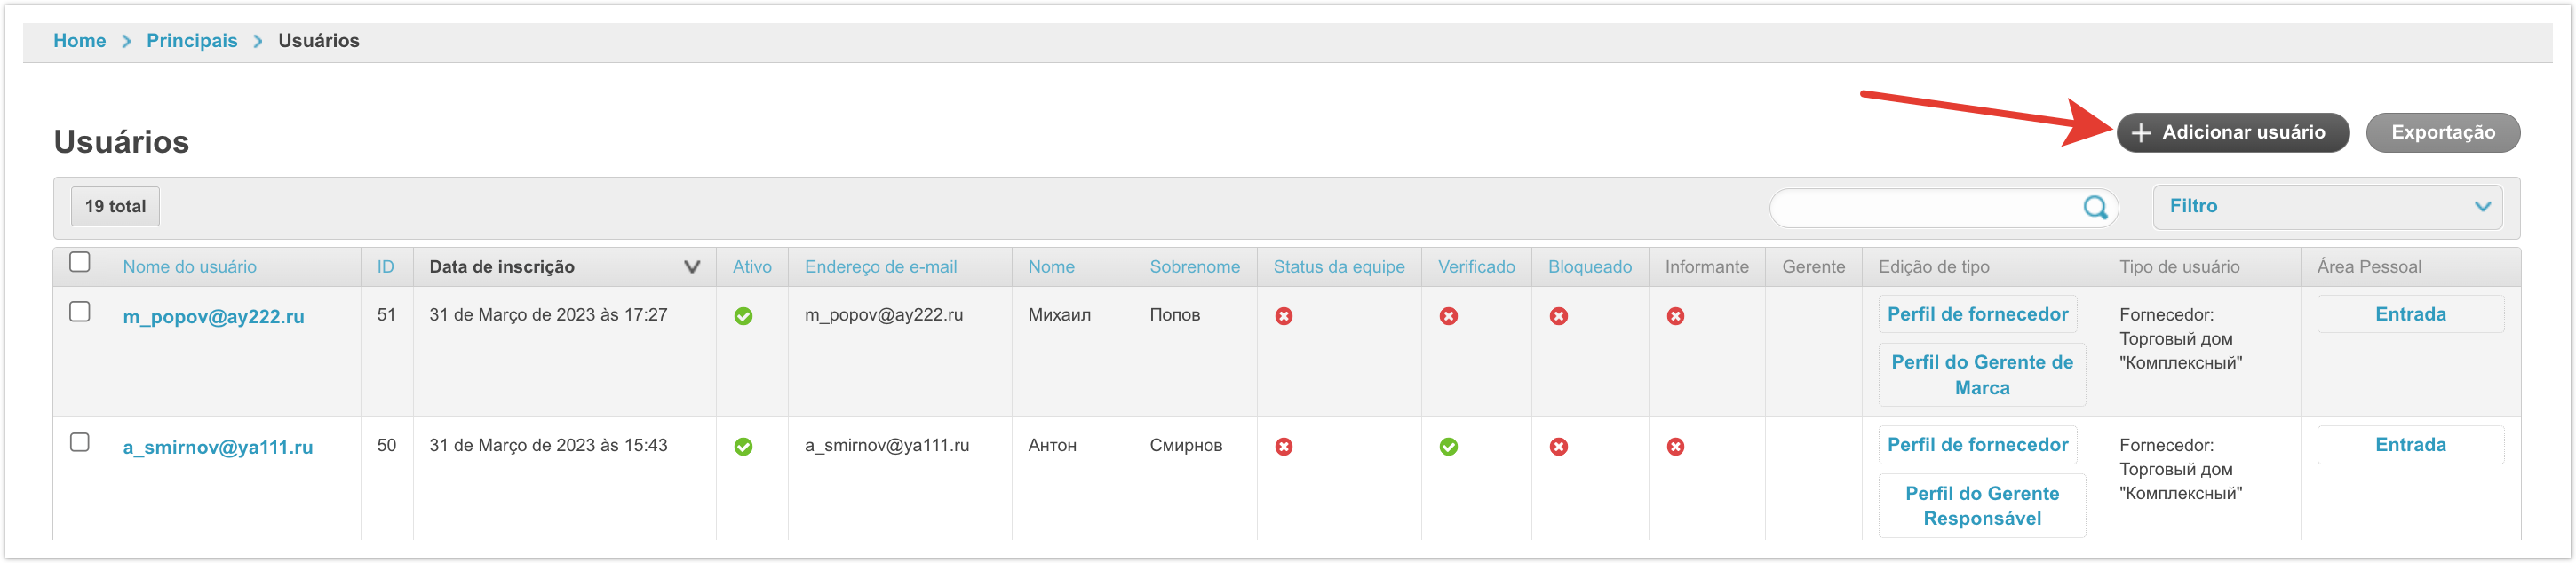Select the checkbox for m_popov@ay222.ru row
This screenshot has height=563, width=2576.
[x=80, y=312]
